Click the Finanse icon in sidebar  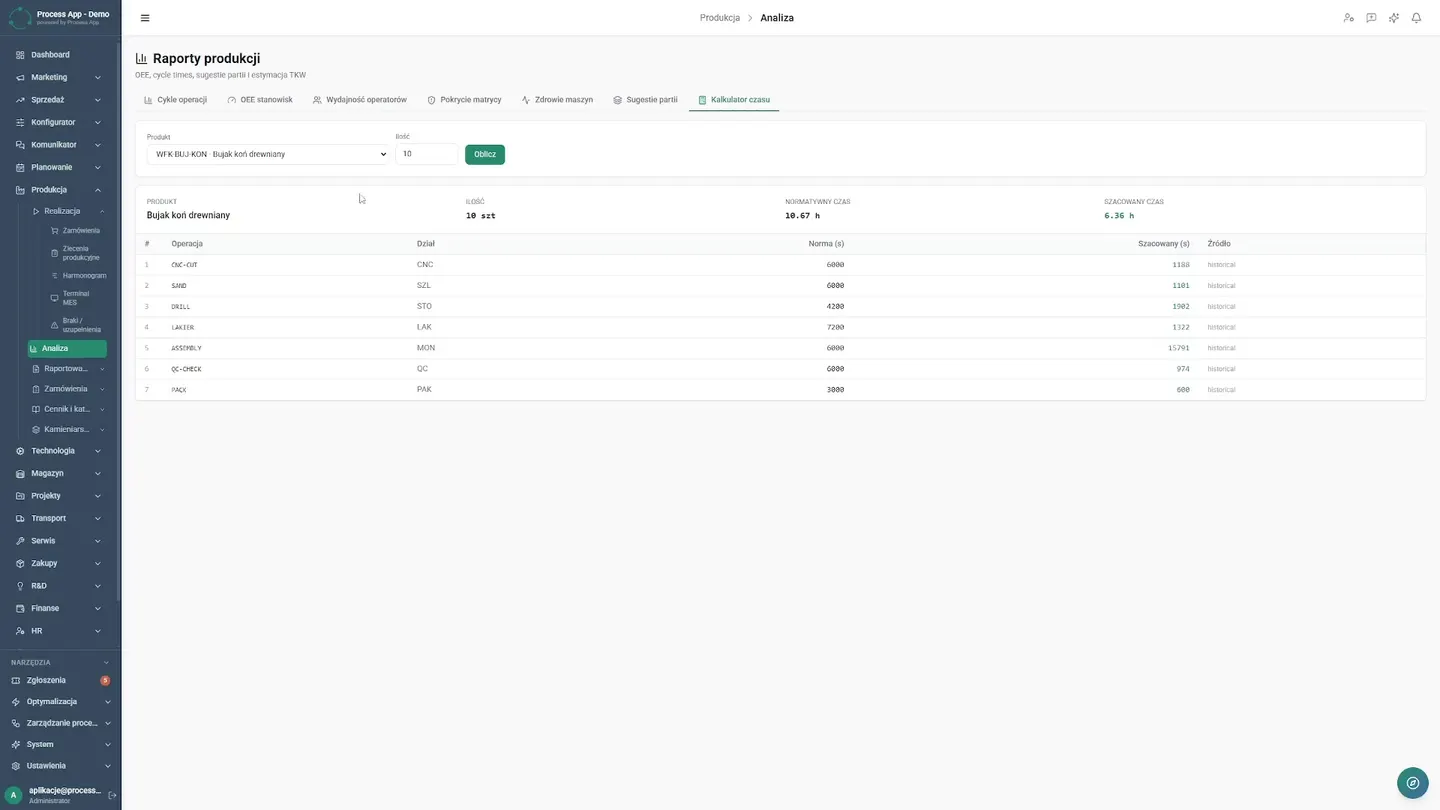pyautogui.click(x=20, y=608)
